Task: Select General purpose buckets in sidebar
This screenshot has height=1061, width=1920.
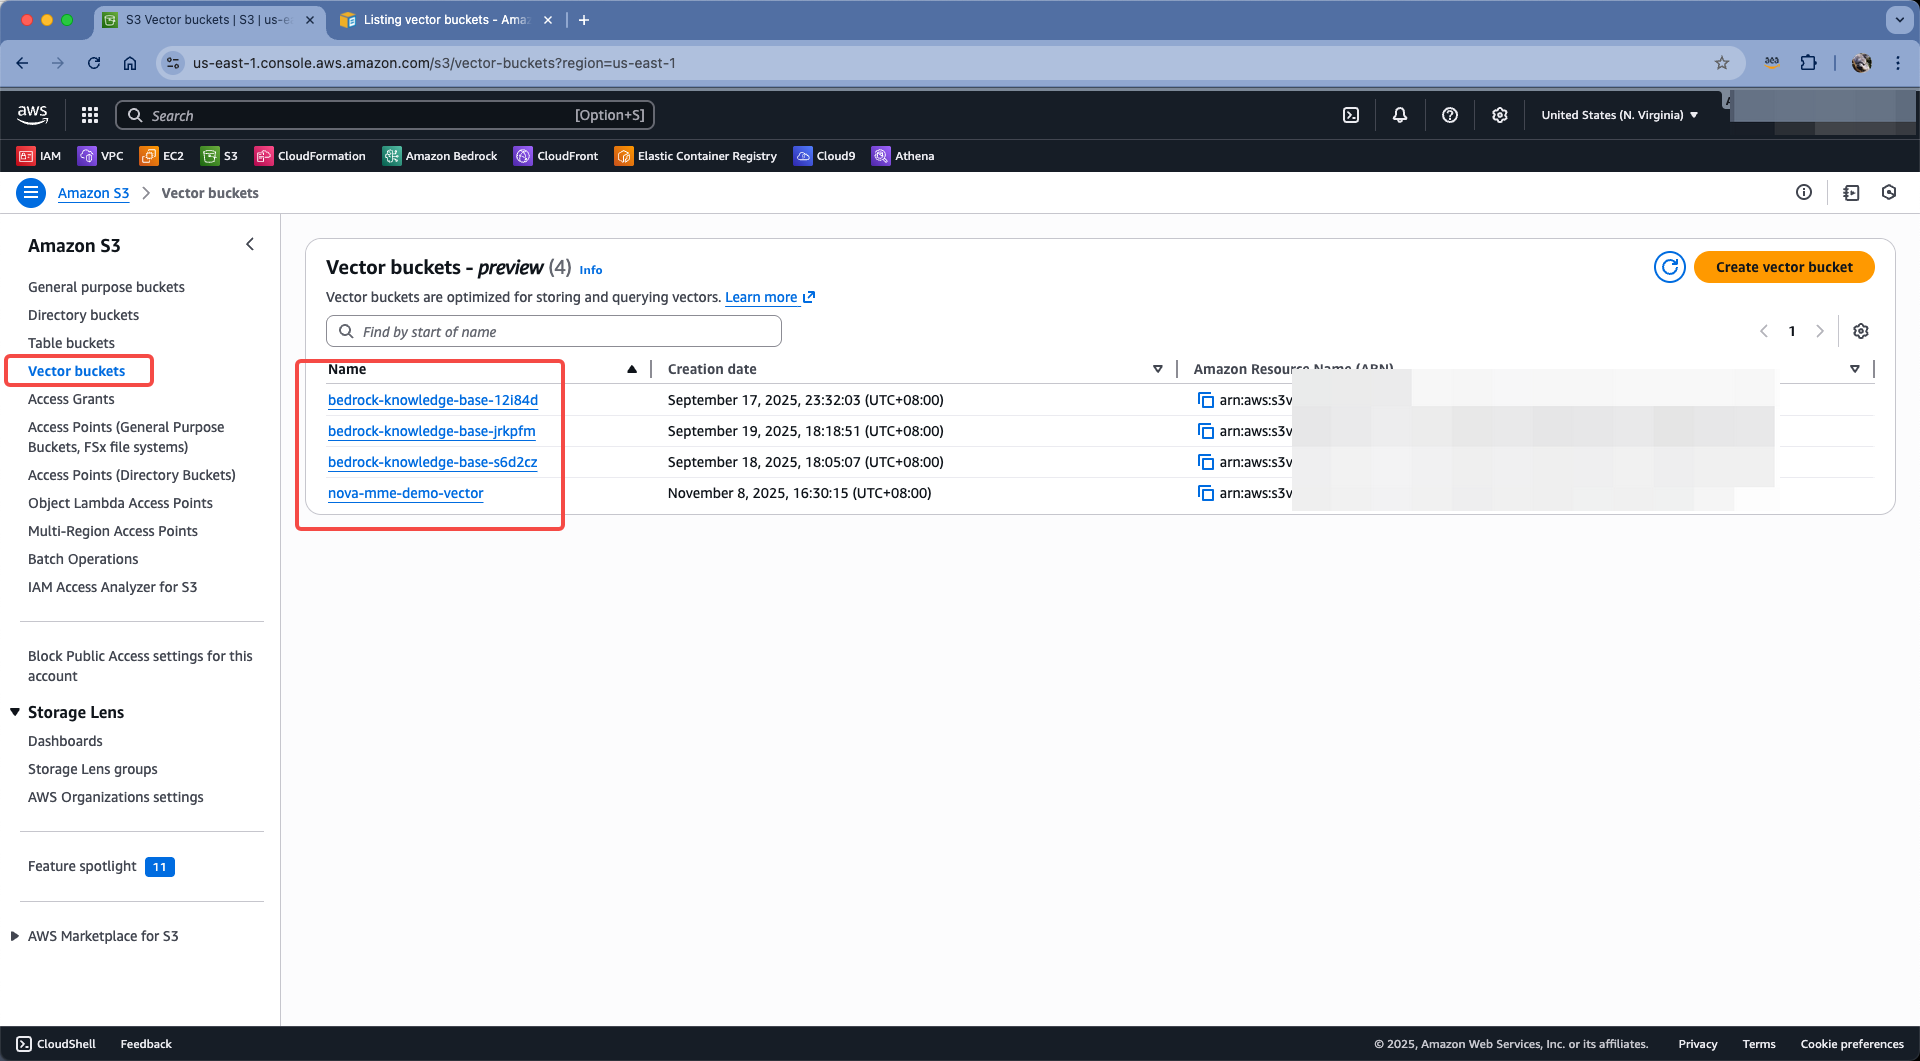Action: point(106,287)
